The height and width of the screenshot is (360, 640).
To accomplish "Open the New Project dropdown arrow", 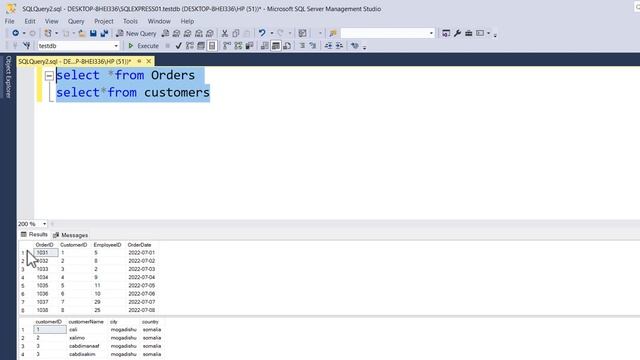I will click(56, 33).
